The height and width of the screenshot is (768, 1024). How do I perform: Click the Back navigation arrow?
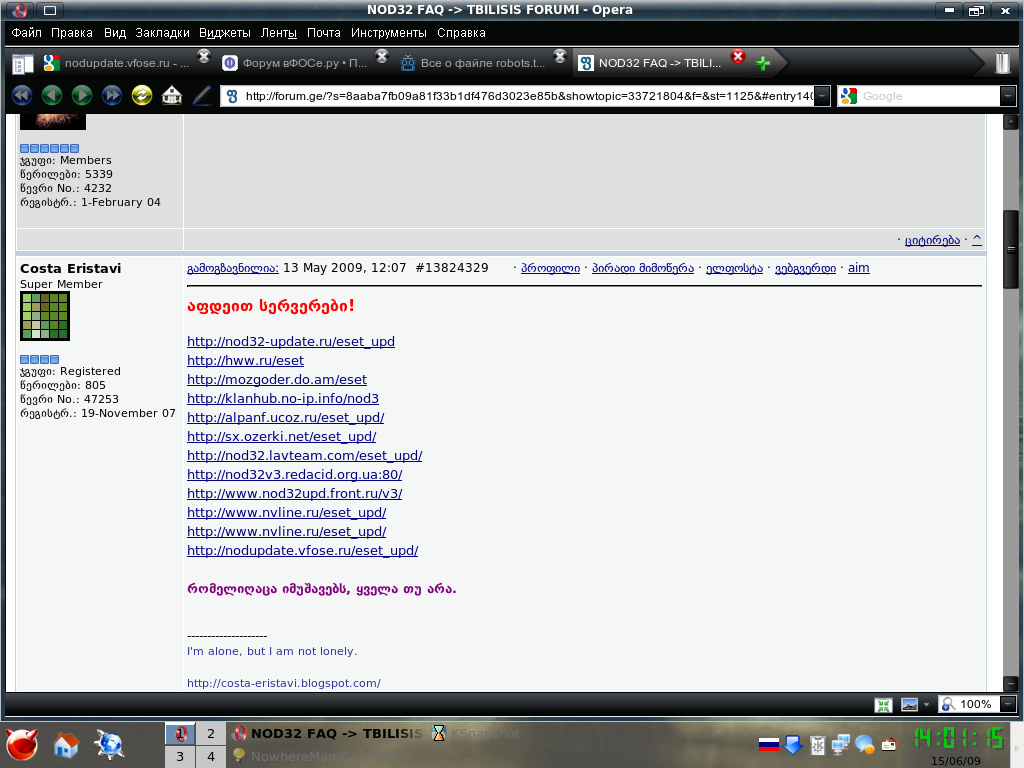point(51,96)
